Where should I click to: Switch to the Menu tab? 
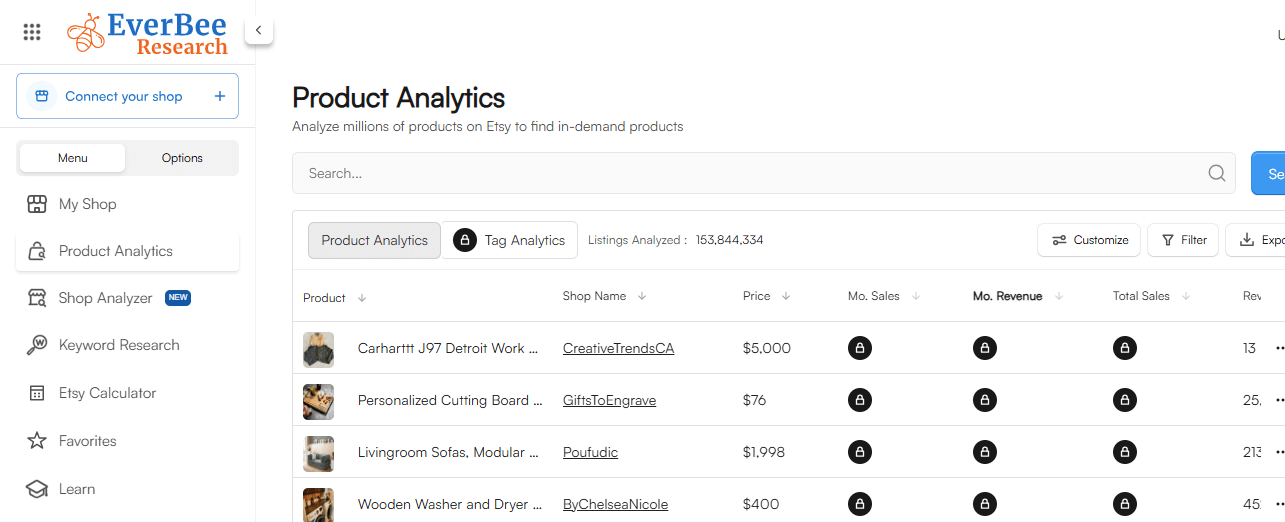tap(73, 158)
